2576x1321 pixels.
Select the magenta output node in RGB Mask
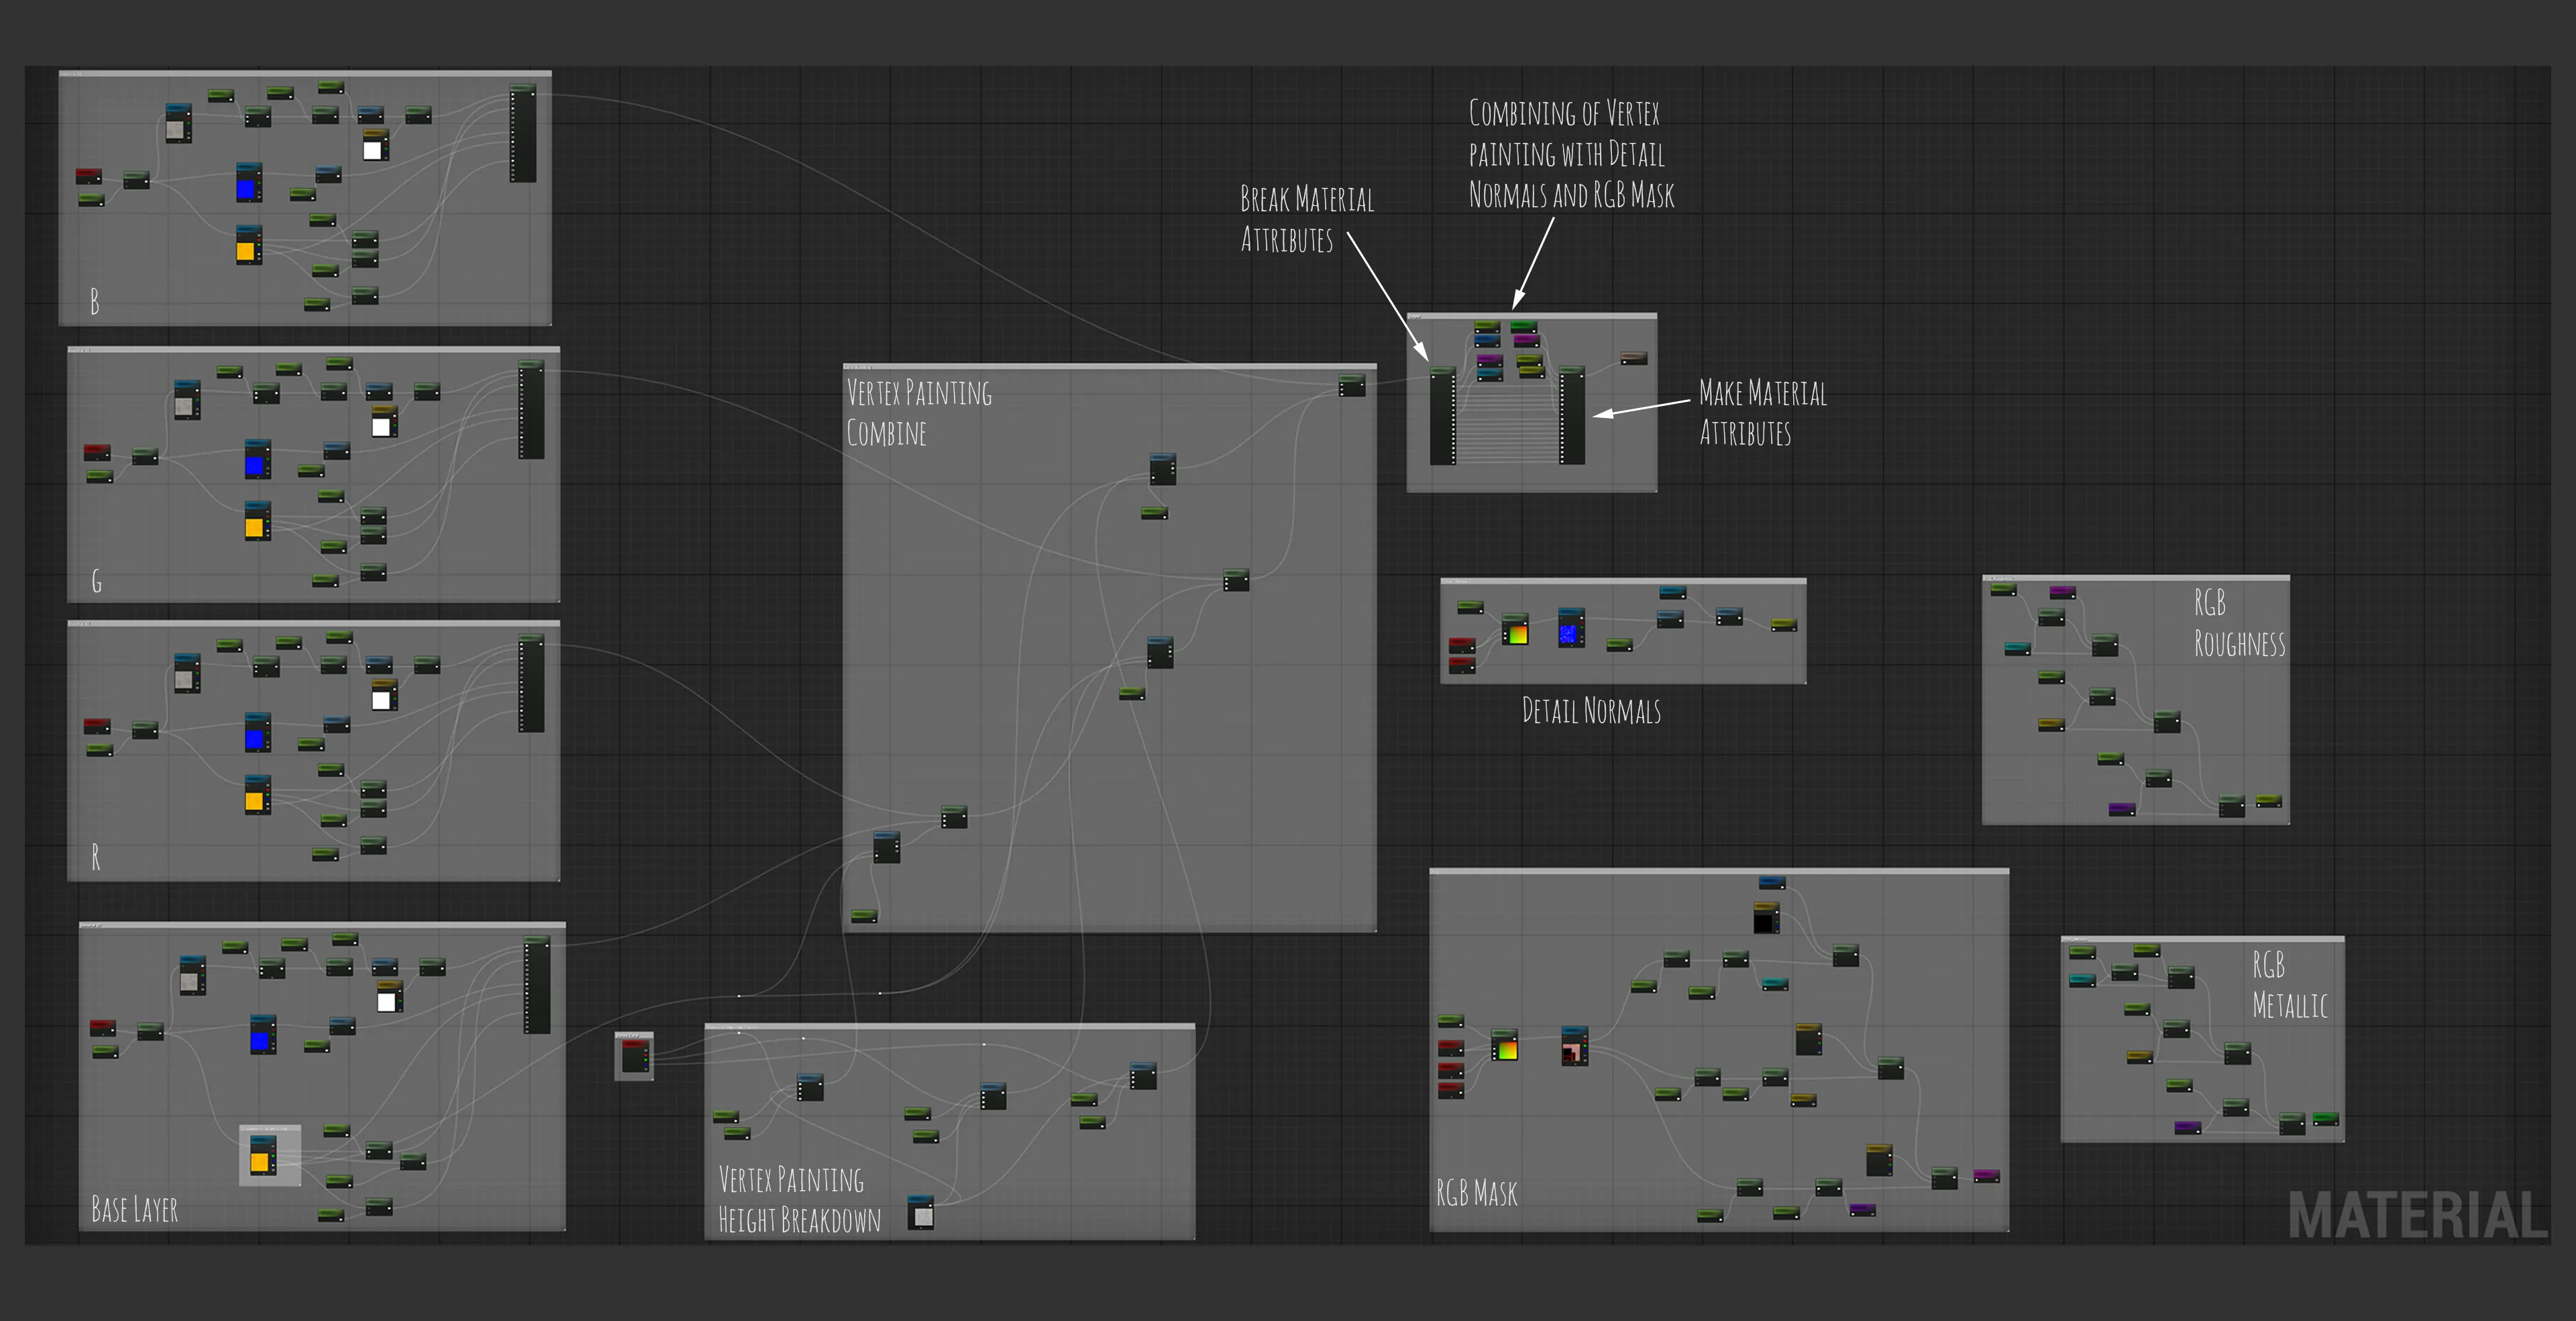click(1986, 1175)
